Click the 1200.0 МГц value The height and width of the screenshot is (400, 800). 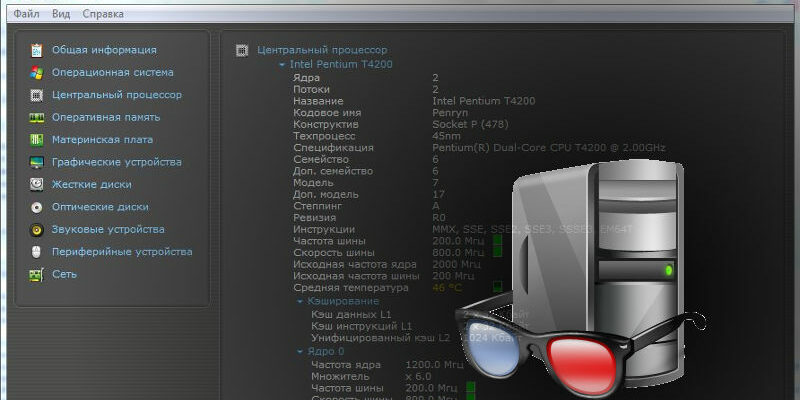[435, 365]
